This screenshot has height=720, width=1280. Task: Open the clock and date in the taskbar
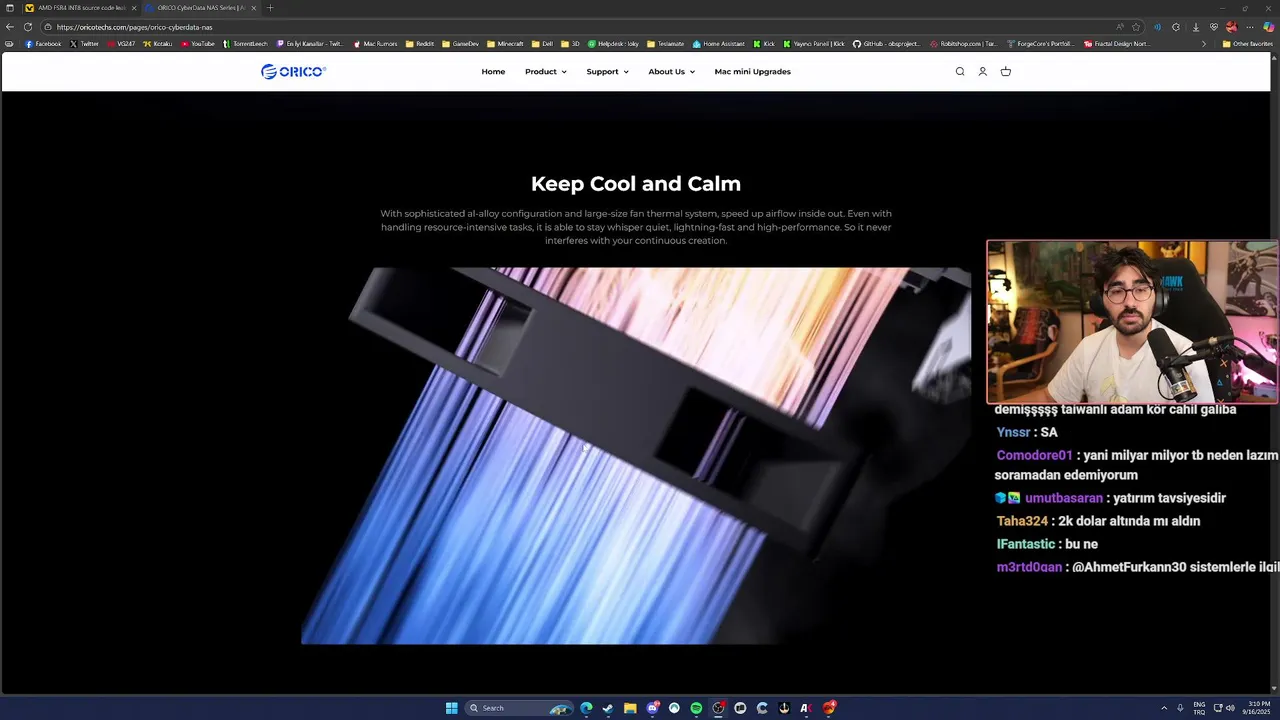pos(1258,708)
